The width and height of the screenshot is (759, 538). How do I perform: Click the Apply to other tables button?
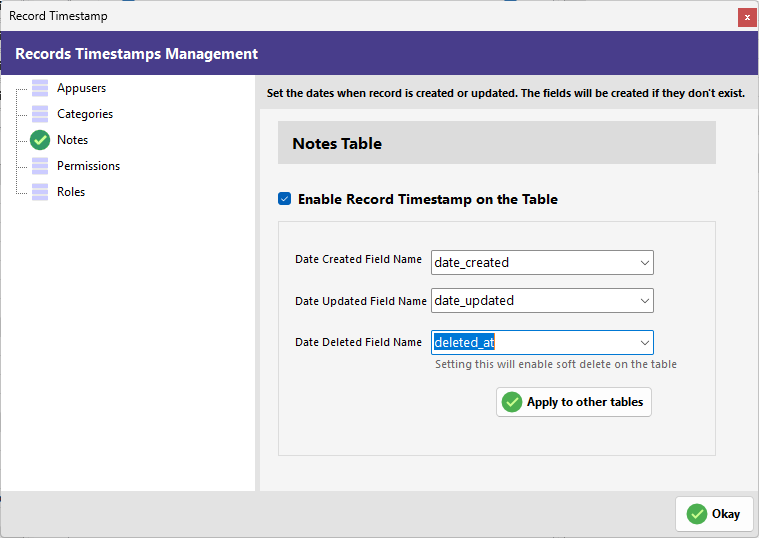[574, 402]
